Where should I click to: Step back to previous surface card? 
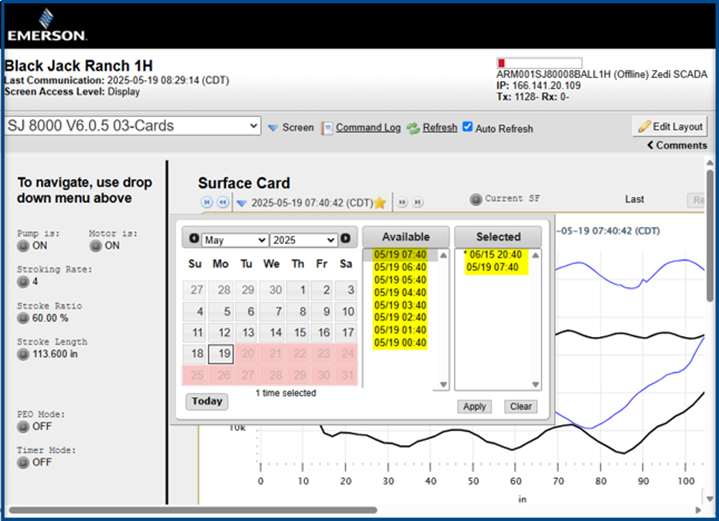tap(222, 202)
